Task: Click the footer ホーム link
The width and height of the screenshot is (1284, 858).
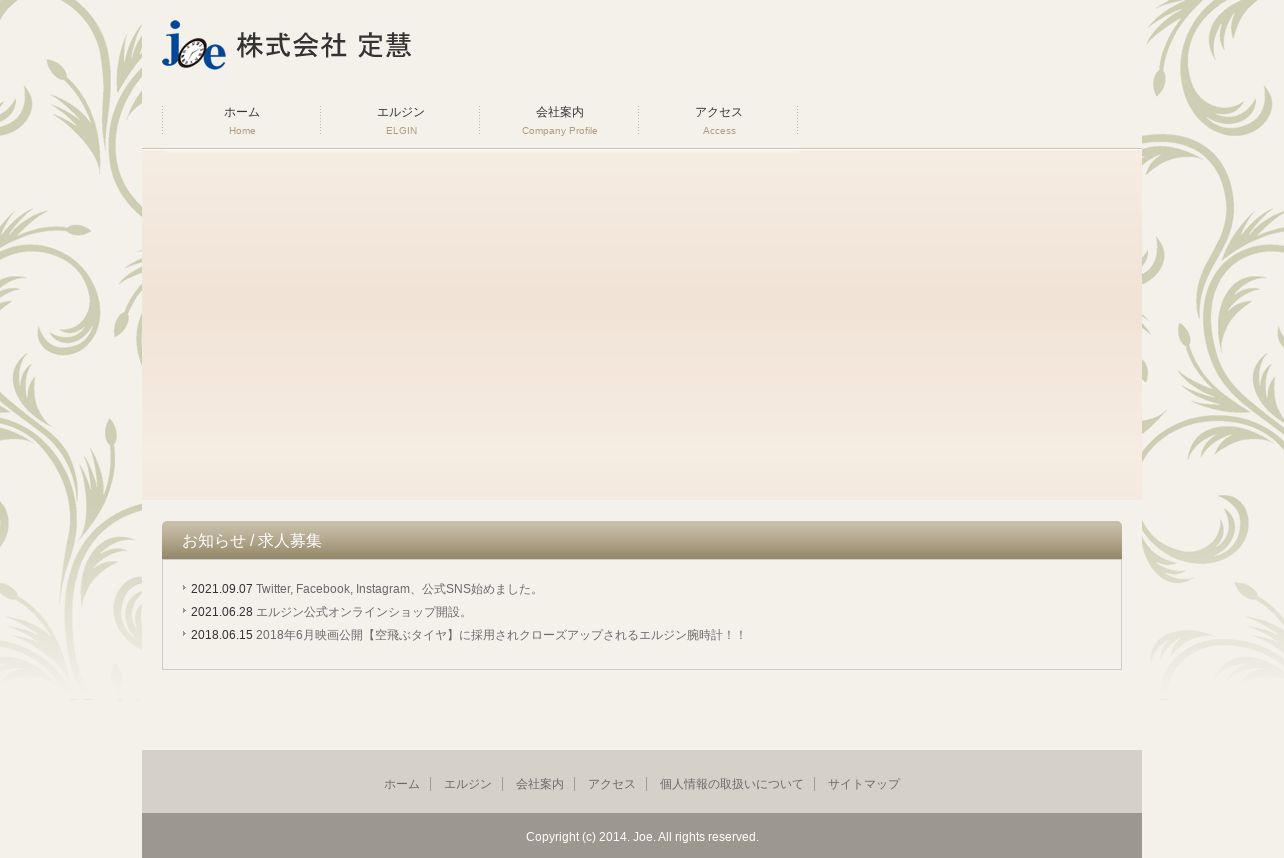Action: tap(402, 784)
